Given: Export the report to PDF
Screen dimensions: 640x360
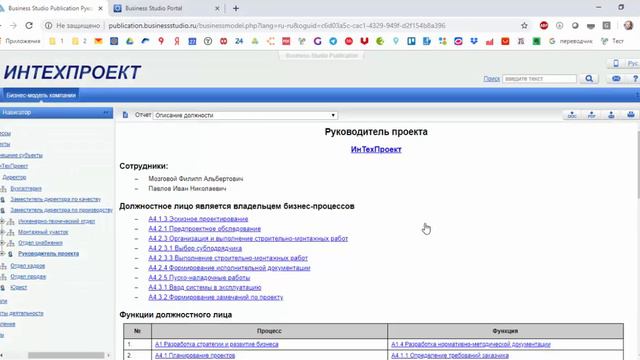Looking at the screenshot, I should coord(591,115).
